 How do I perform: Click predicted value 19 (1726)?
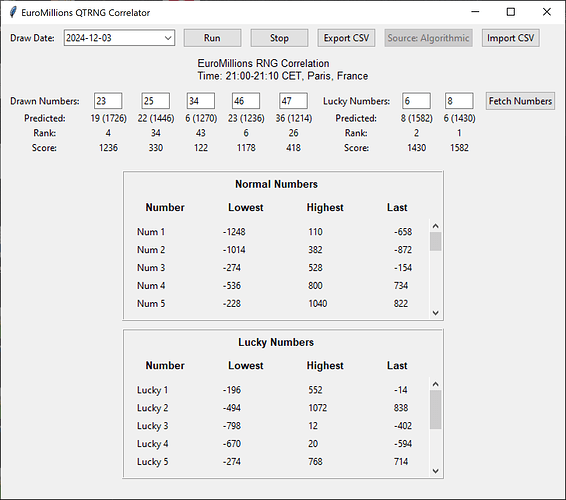[x=108, y=118]
